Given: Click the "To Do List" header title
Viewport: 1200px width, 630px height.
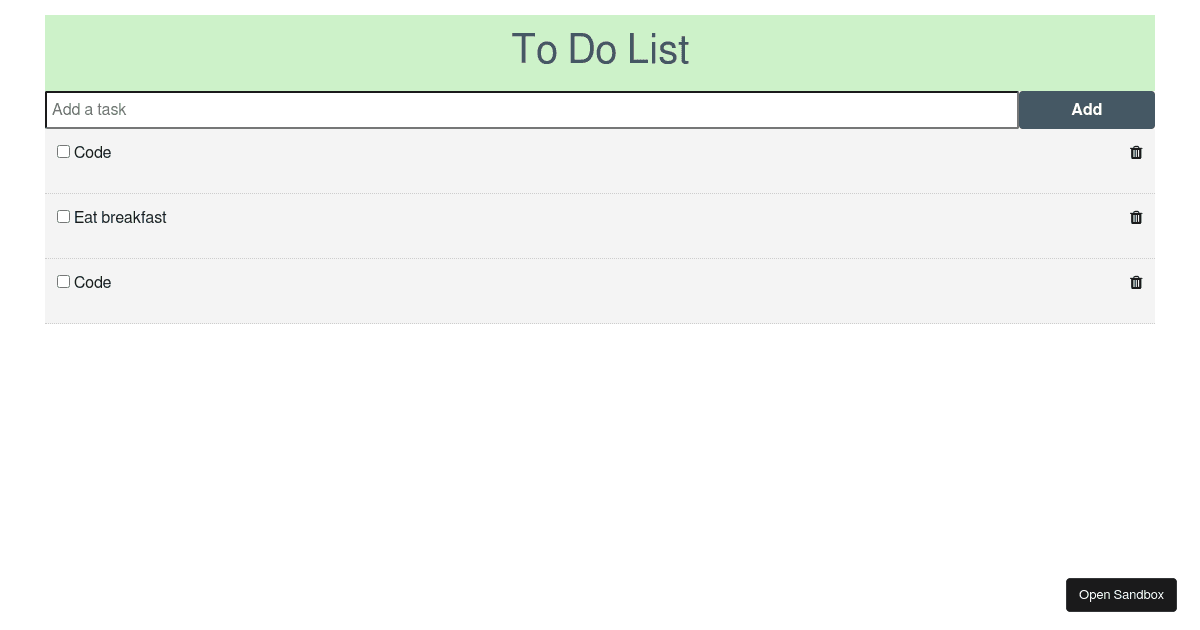Looking at the screenshot, I should click(600, 50).
